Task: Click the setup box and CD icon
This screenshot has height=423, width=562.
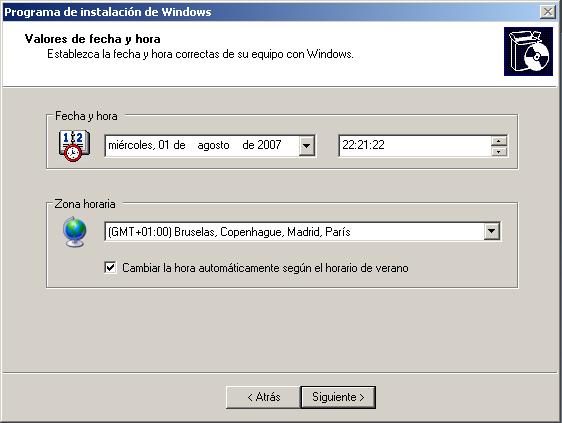Action: tap(528, 52)
